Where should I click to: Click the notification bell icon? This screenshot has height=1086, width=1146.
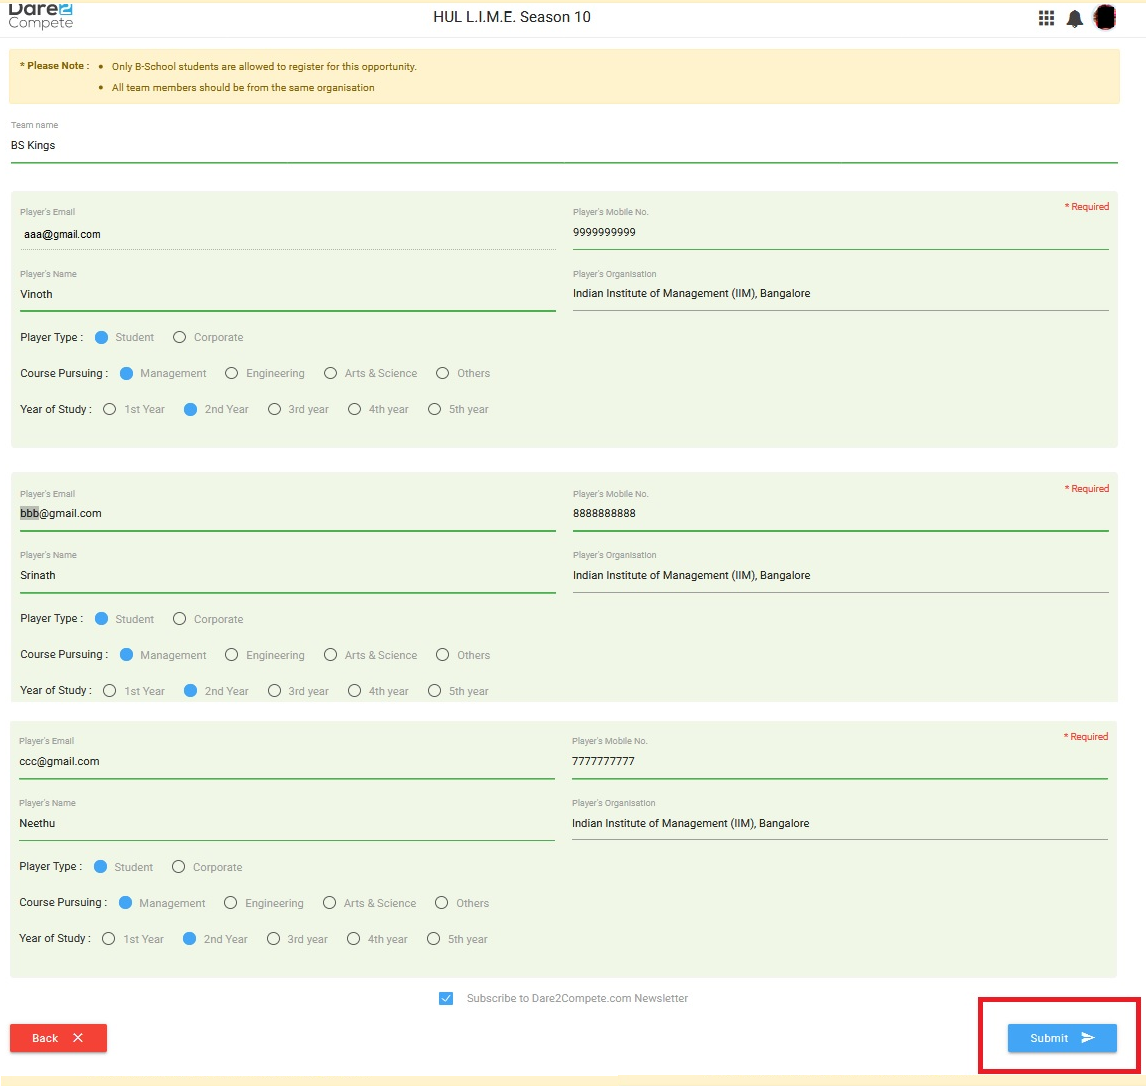coord(1075,18)
